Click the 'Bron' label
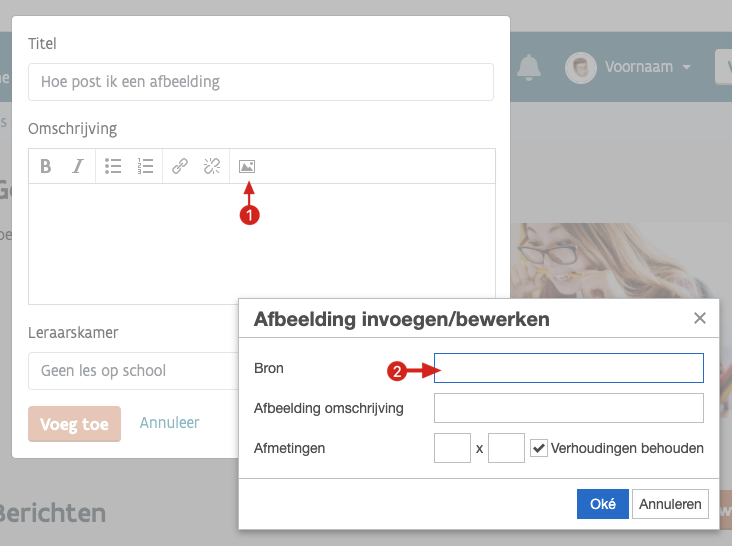The image size is (732, 546). point(269,368)
